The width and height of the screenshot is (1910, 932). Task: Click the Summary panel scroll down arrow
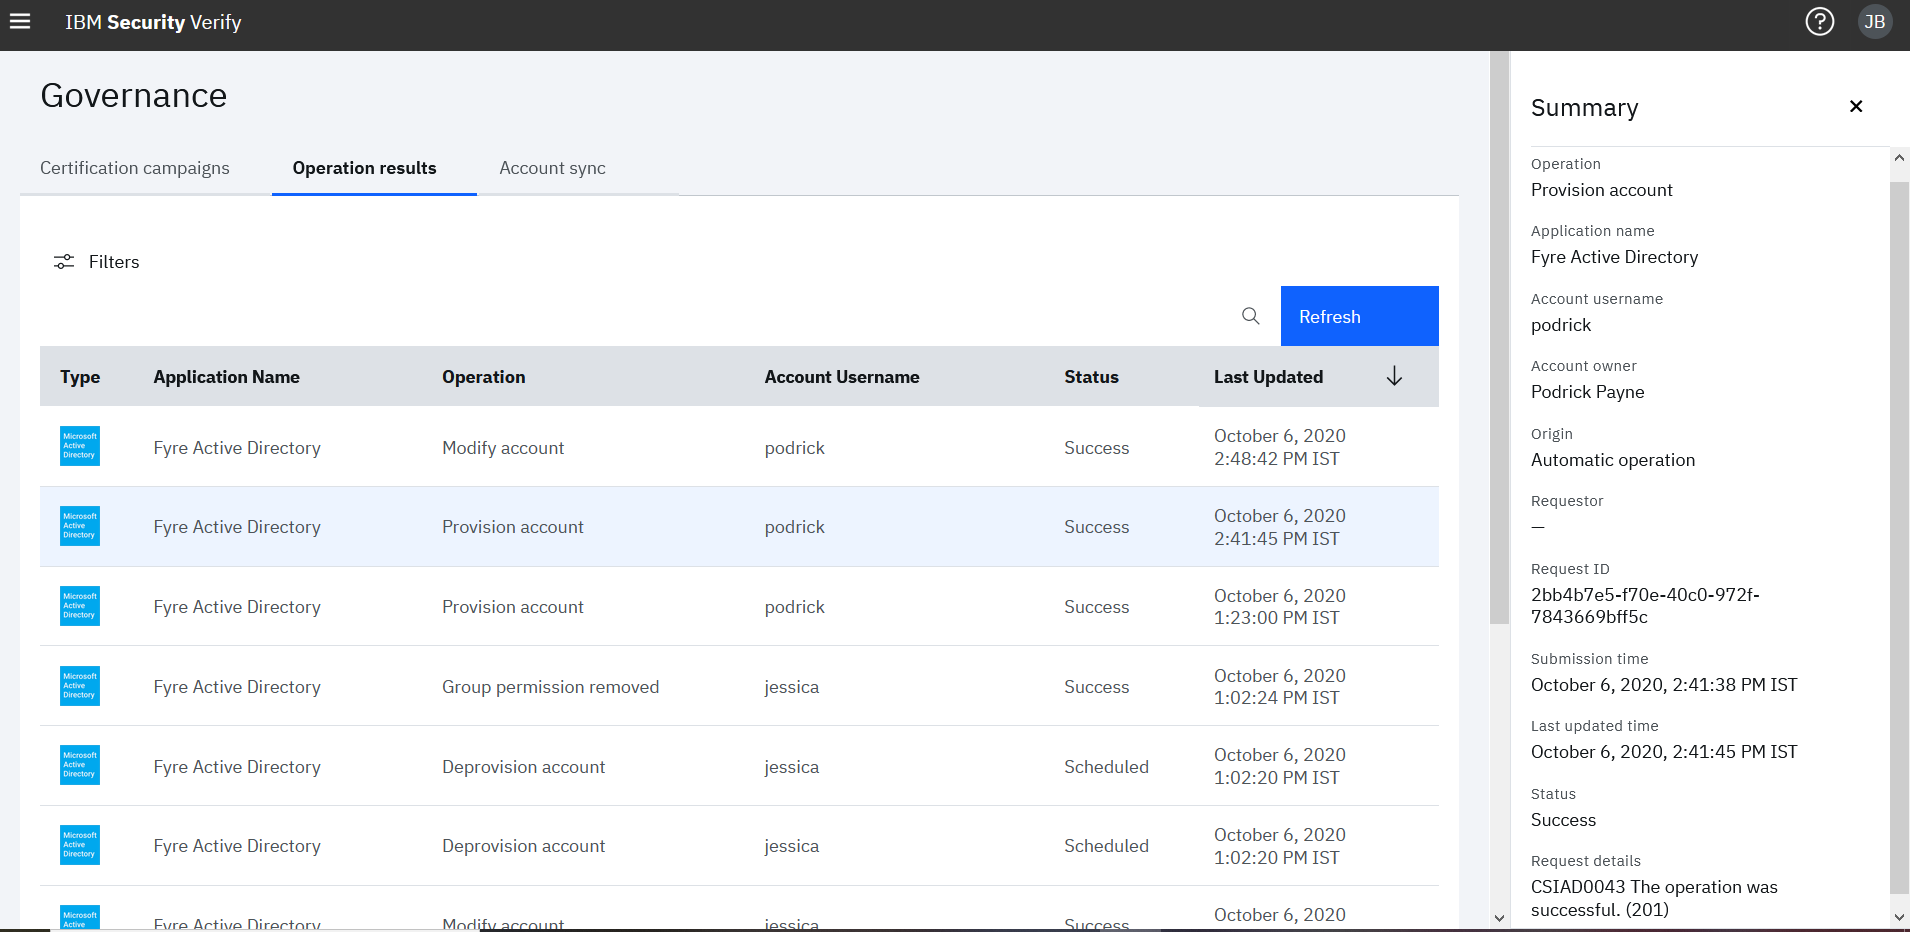click(x=1899, y=917)
